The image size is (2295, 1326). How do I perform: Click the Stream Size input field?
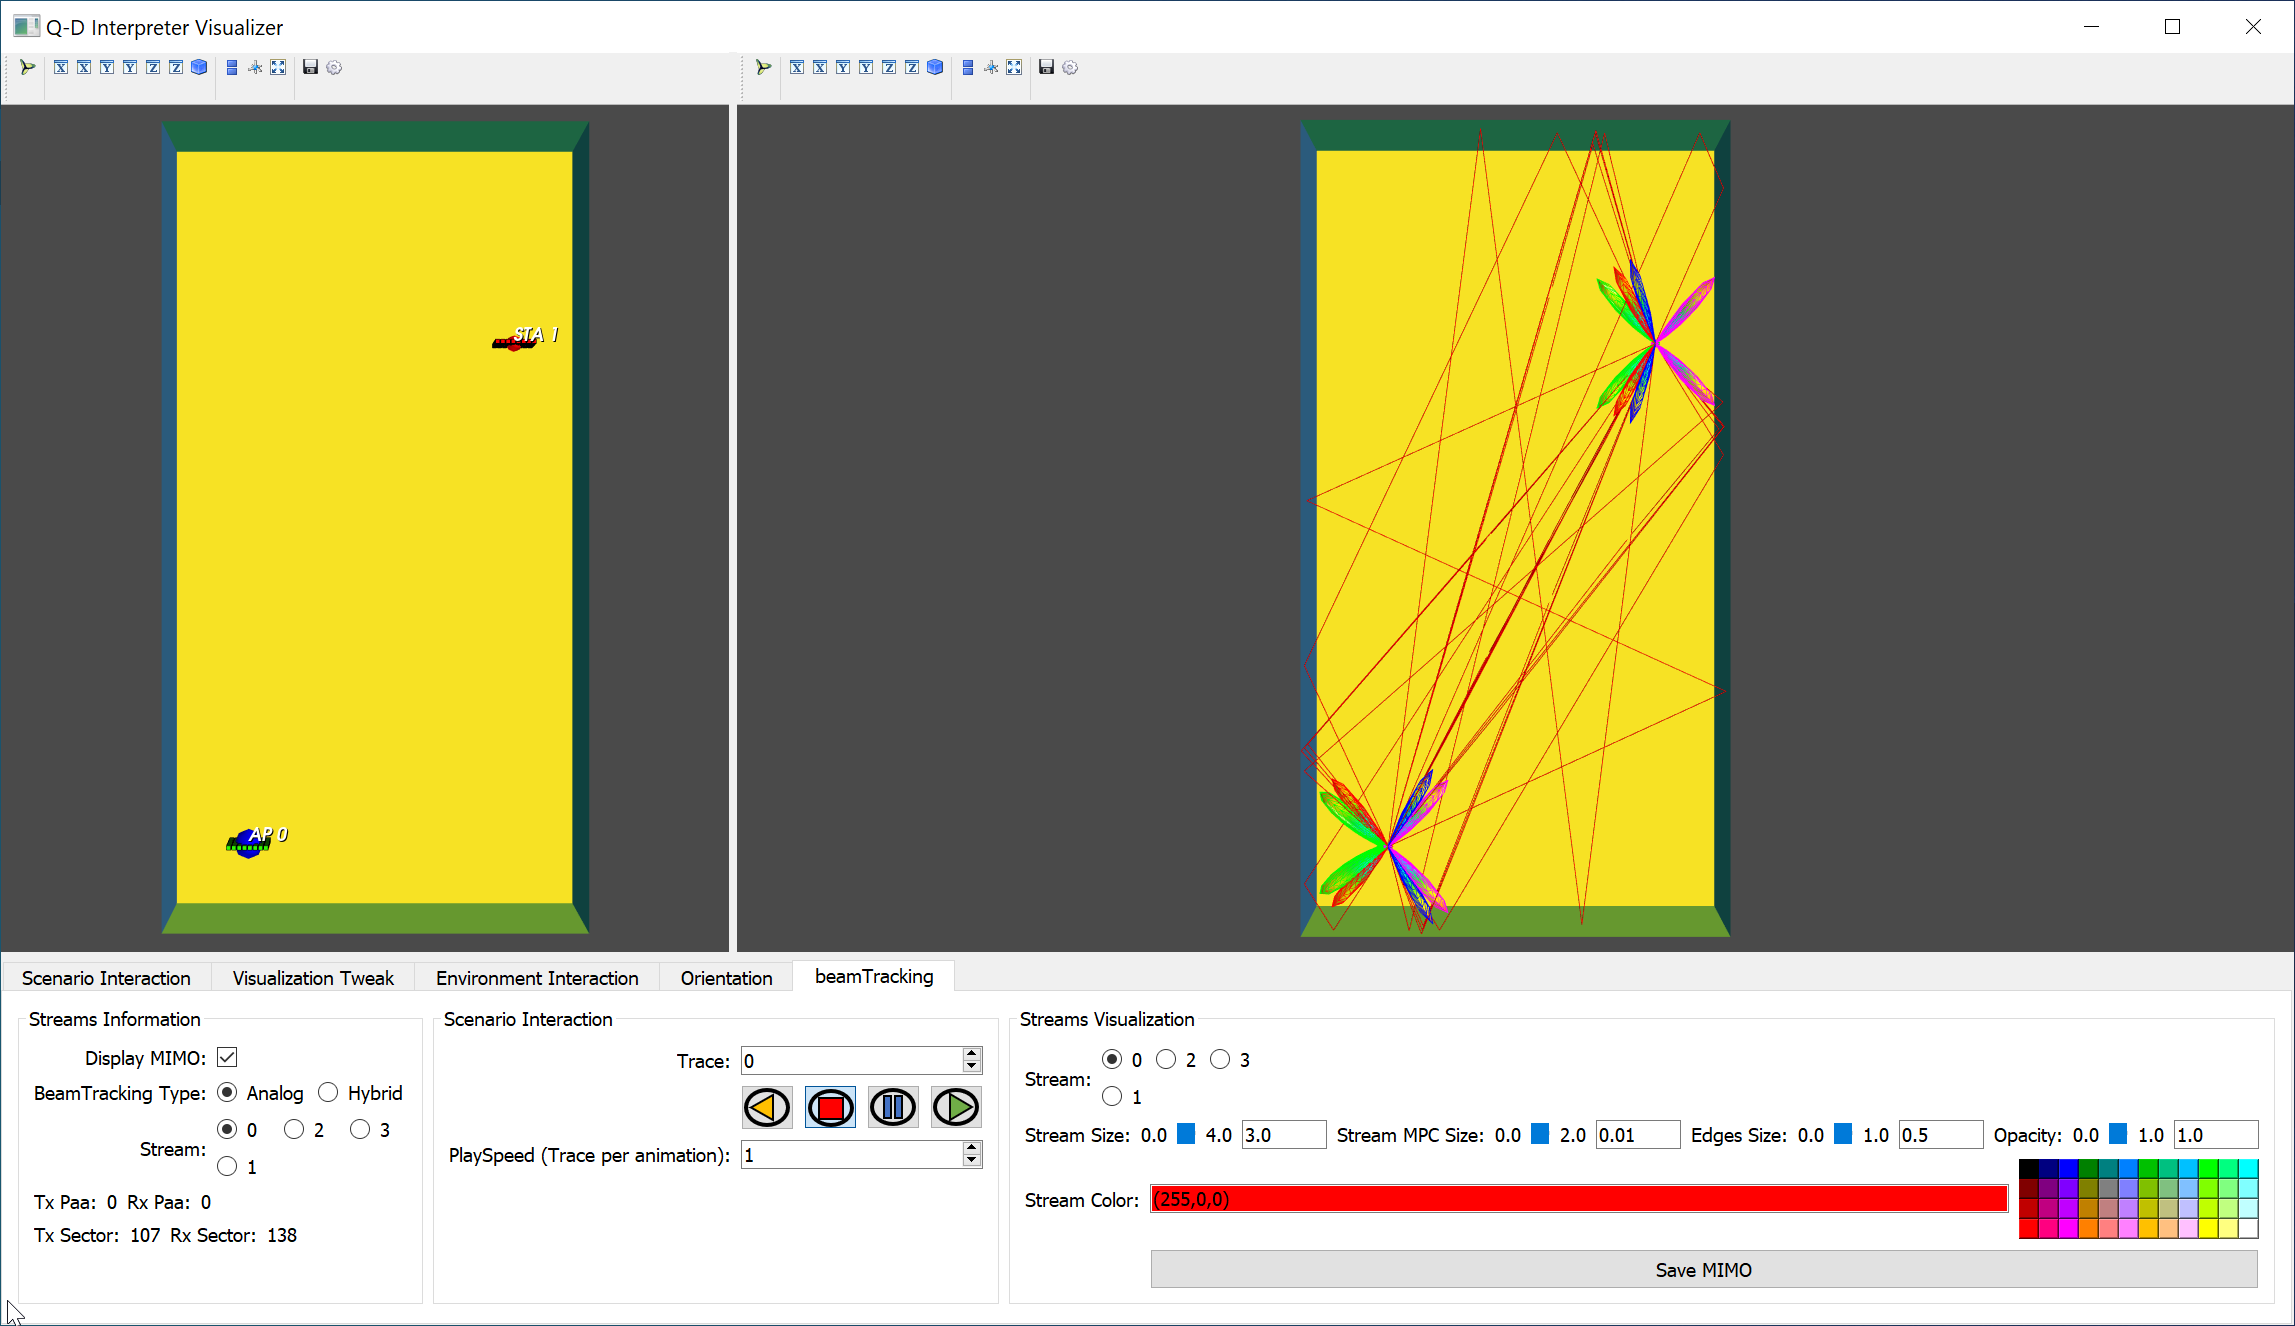tap(1283, 1135)
